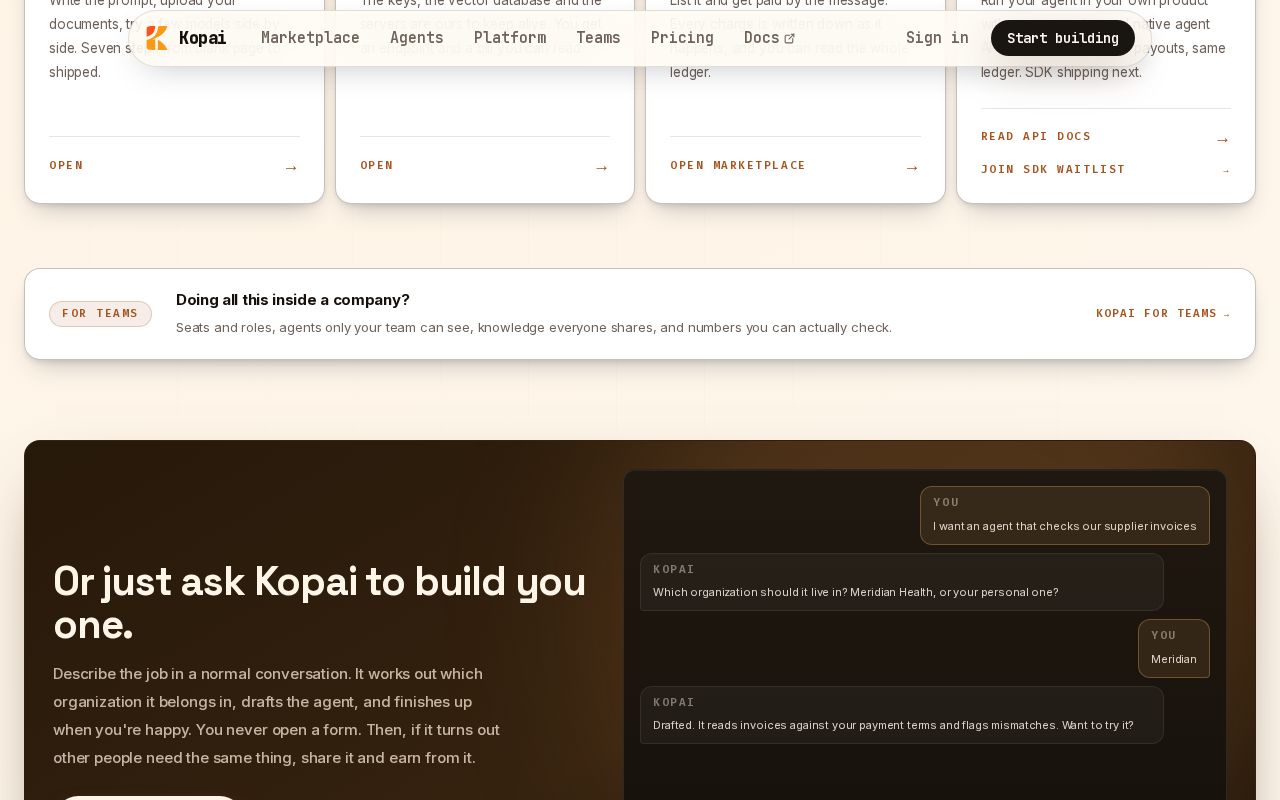Click the 'Meridian' reply bubble
1280x800 pixels.
tap(1174, 648)
